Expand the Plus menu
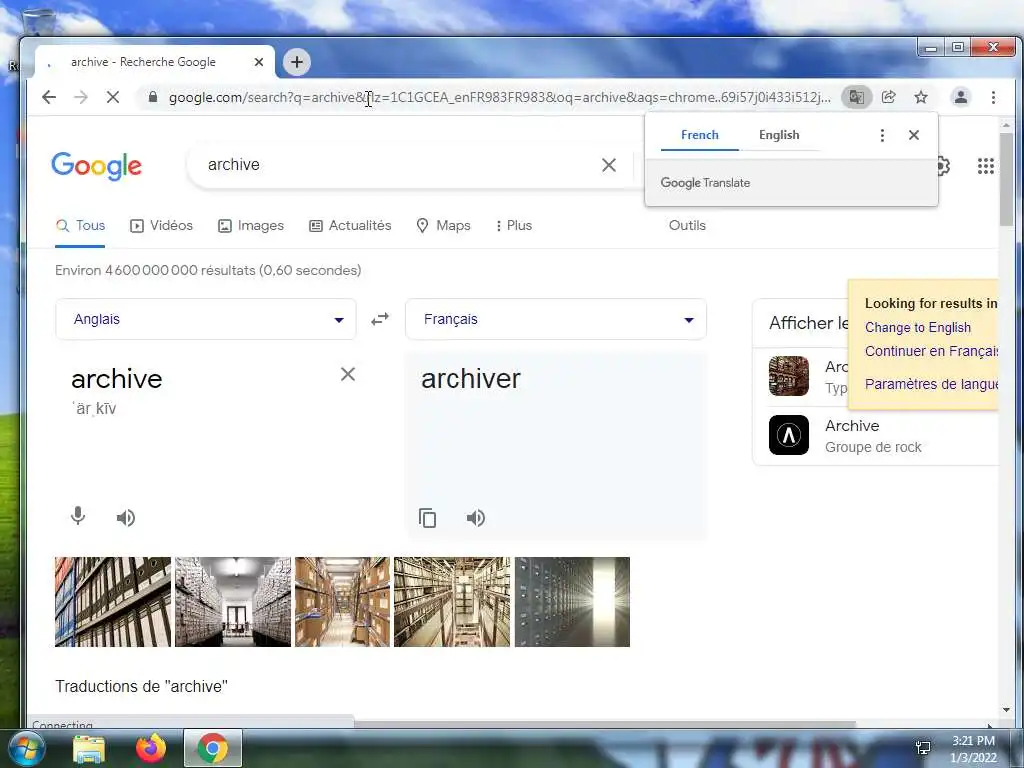 (514, 225)
